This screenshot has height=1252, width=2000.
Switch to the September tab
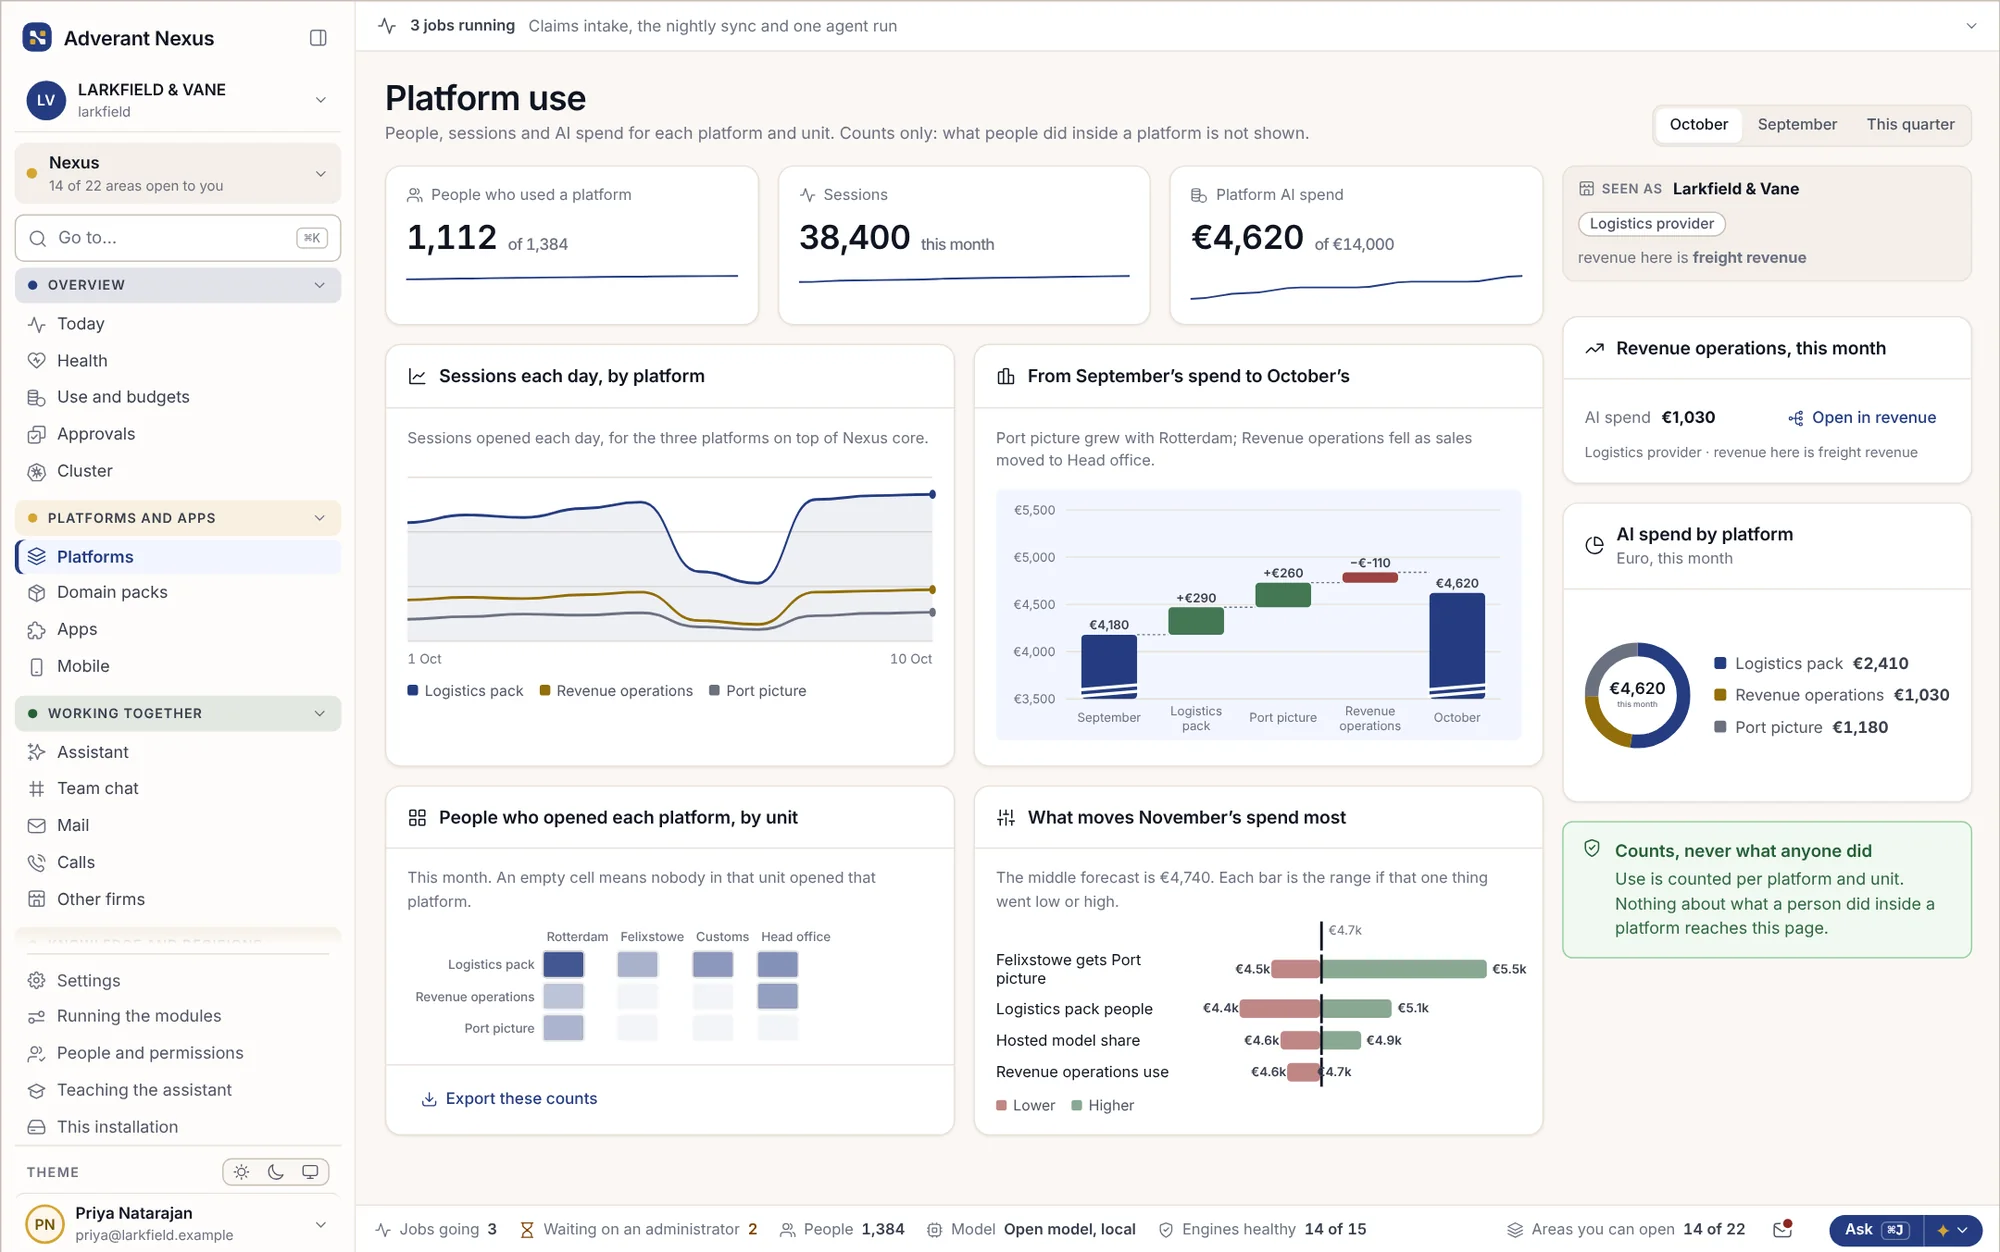tap(1797, 125)
